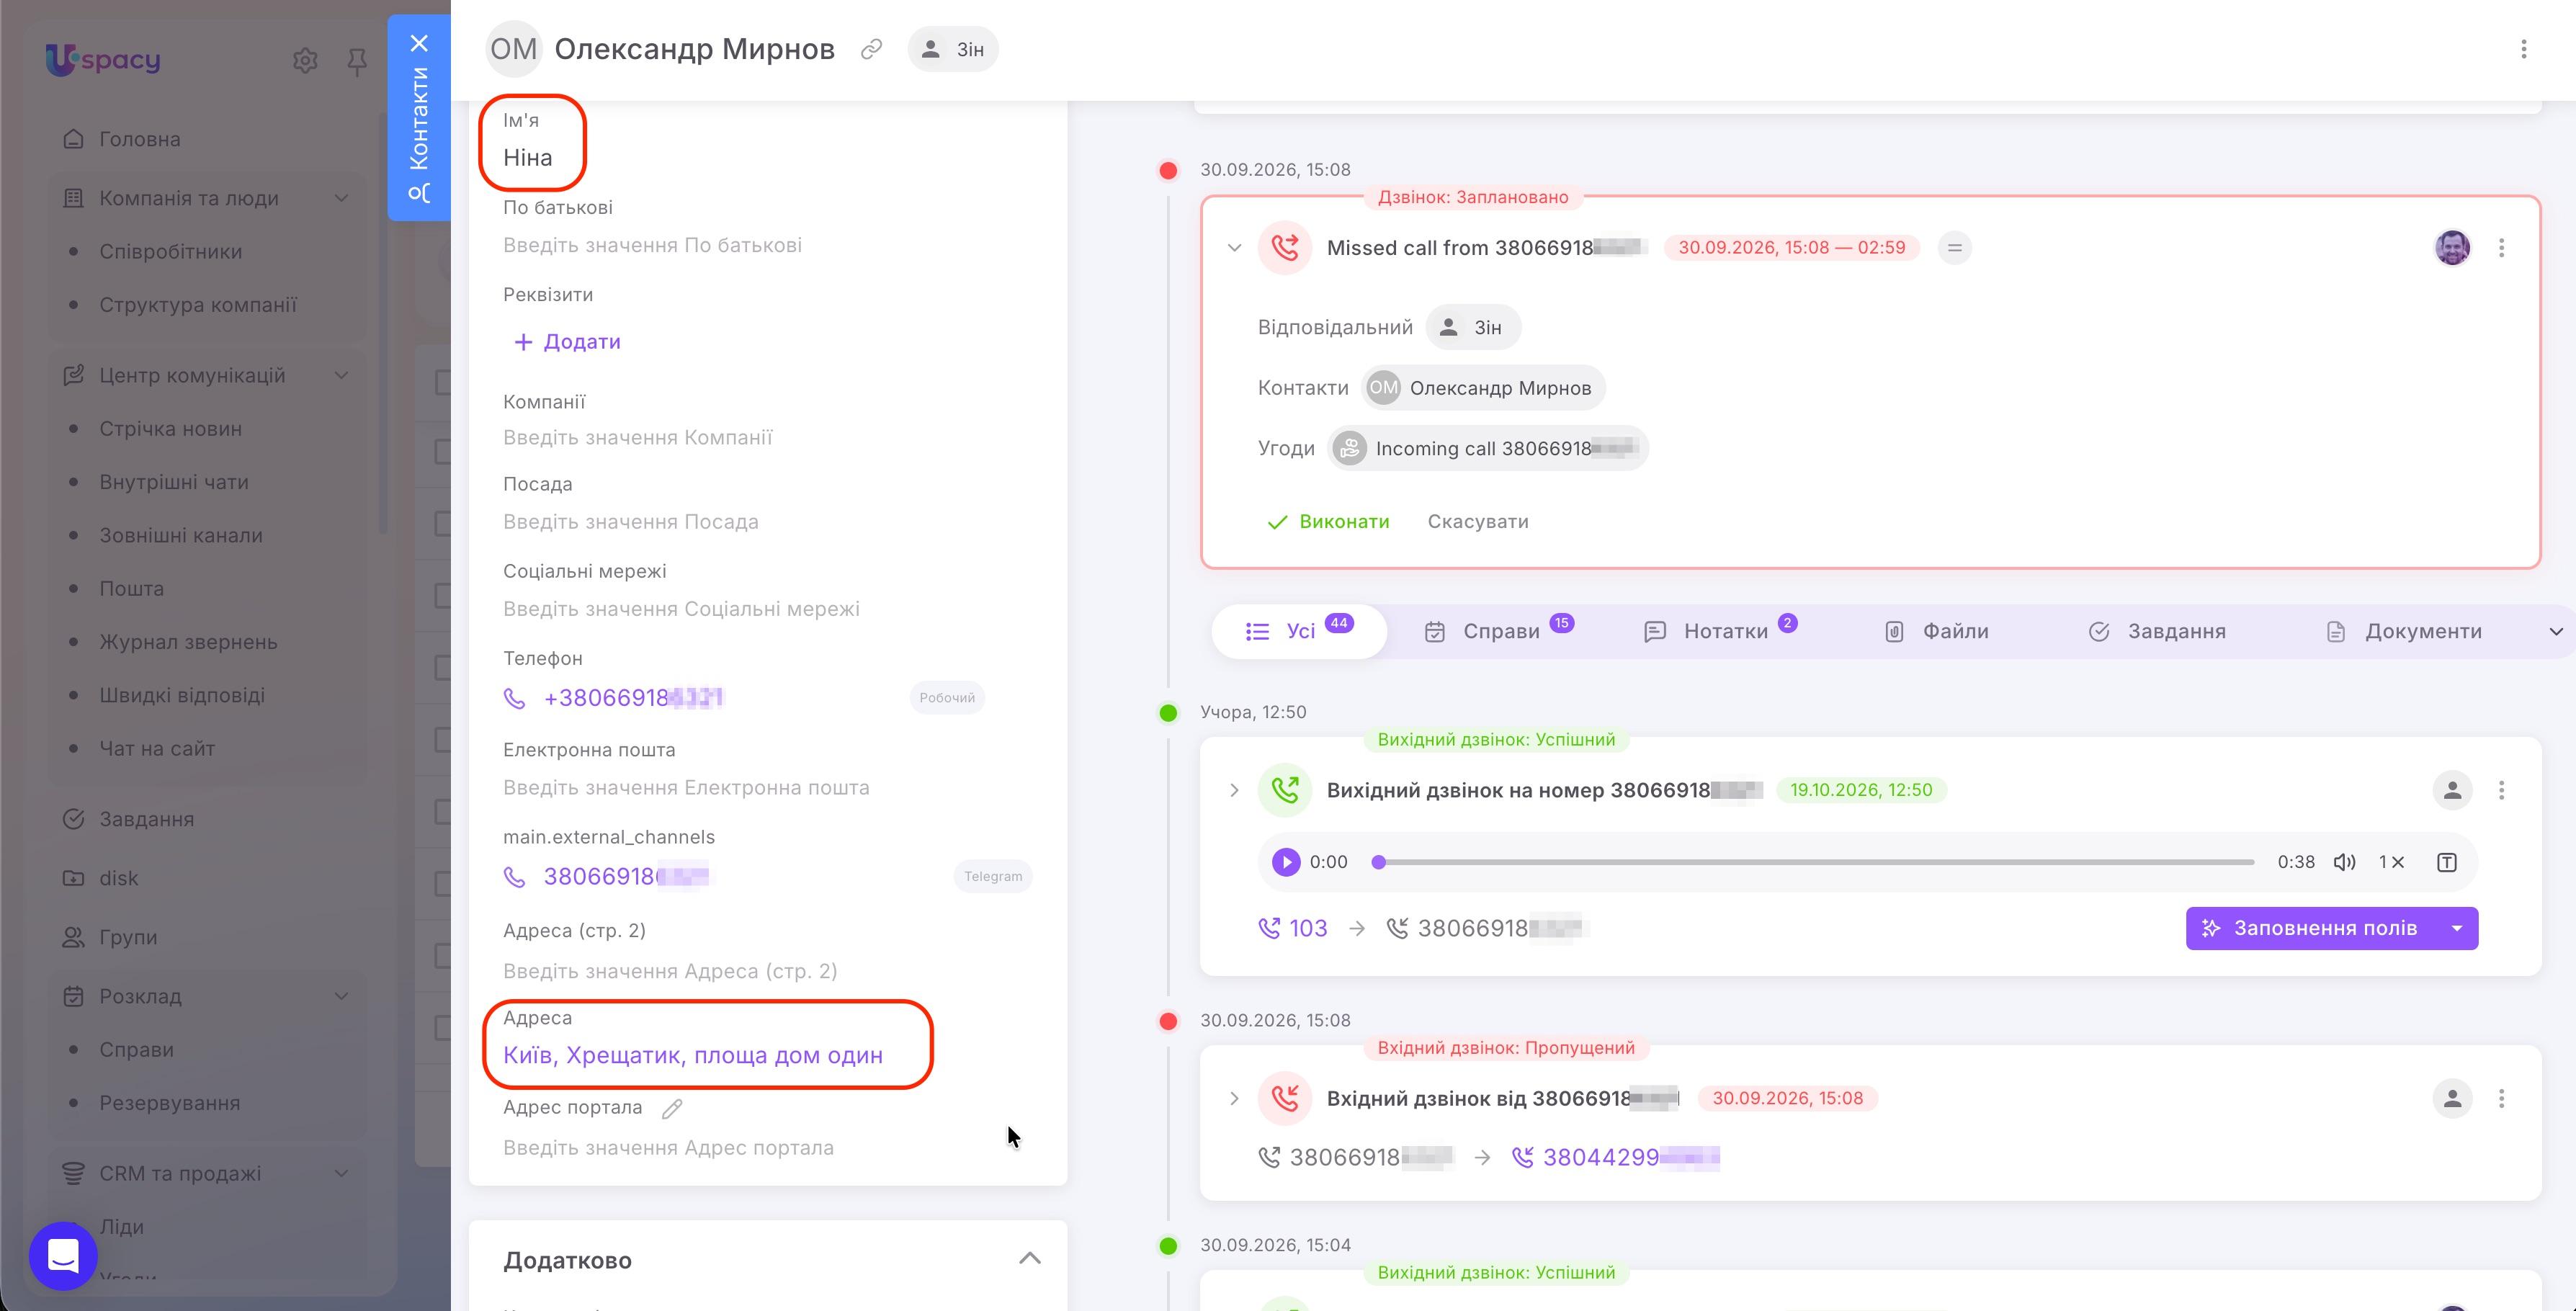Switch to the Справи tab

1499,631
